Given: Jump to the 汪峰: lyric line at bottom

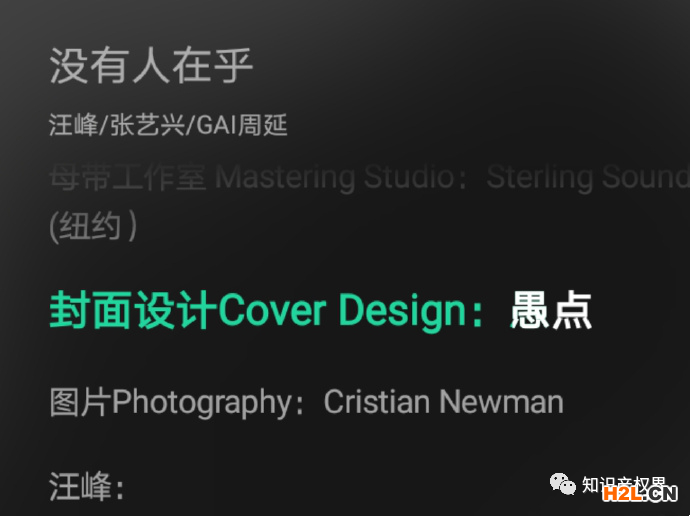Looking at the screenshot, I should [87, 487].
